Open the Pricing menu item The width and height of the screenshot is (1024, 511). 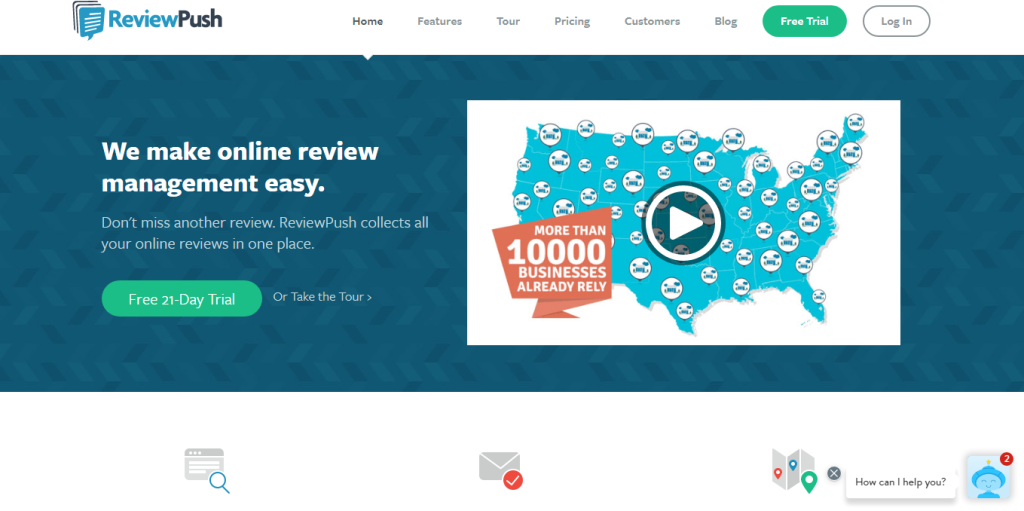(x=572, y=21)
